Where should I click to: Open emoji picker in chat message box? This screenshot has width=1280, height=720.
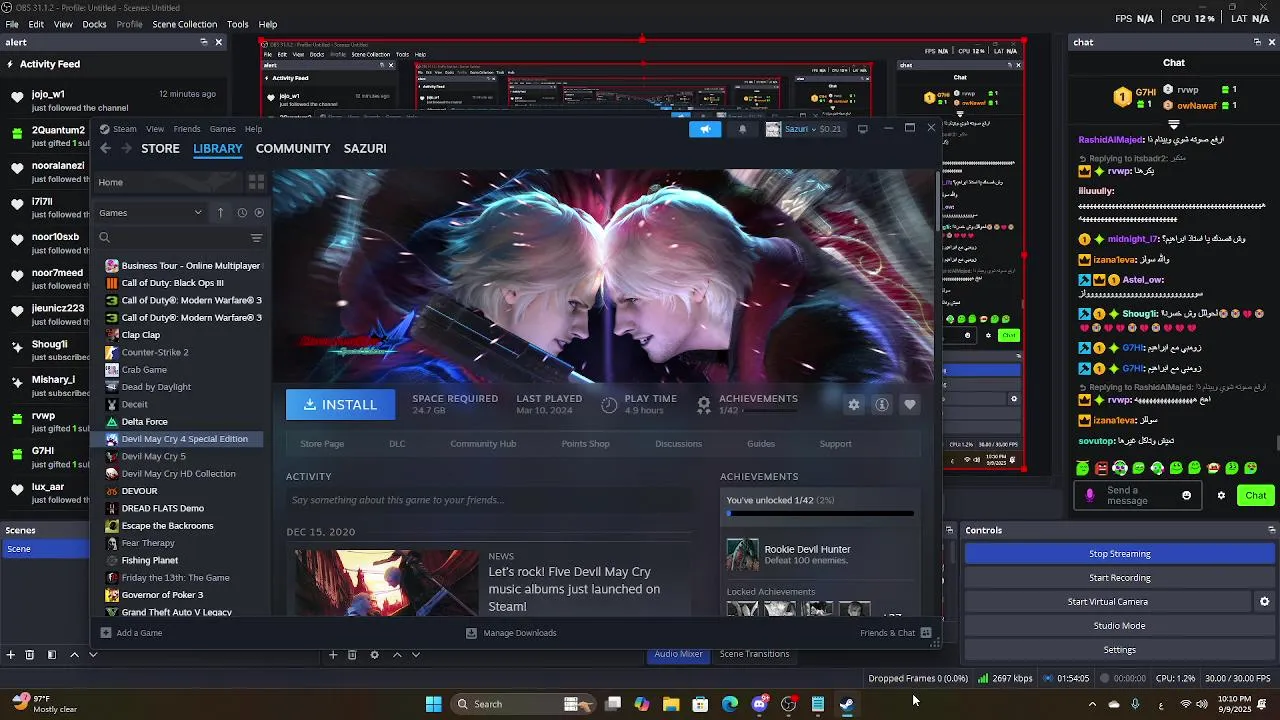[x=1187, y=495]
